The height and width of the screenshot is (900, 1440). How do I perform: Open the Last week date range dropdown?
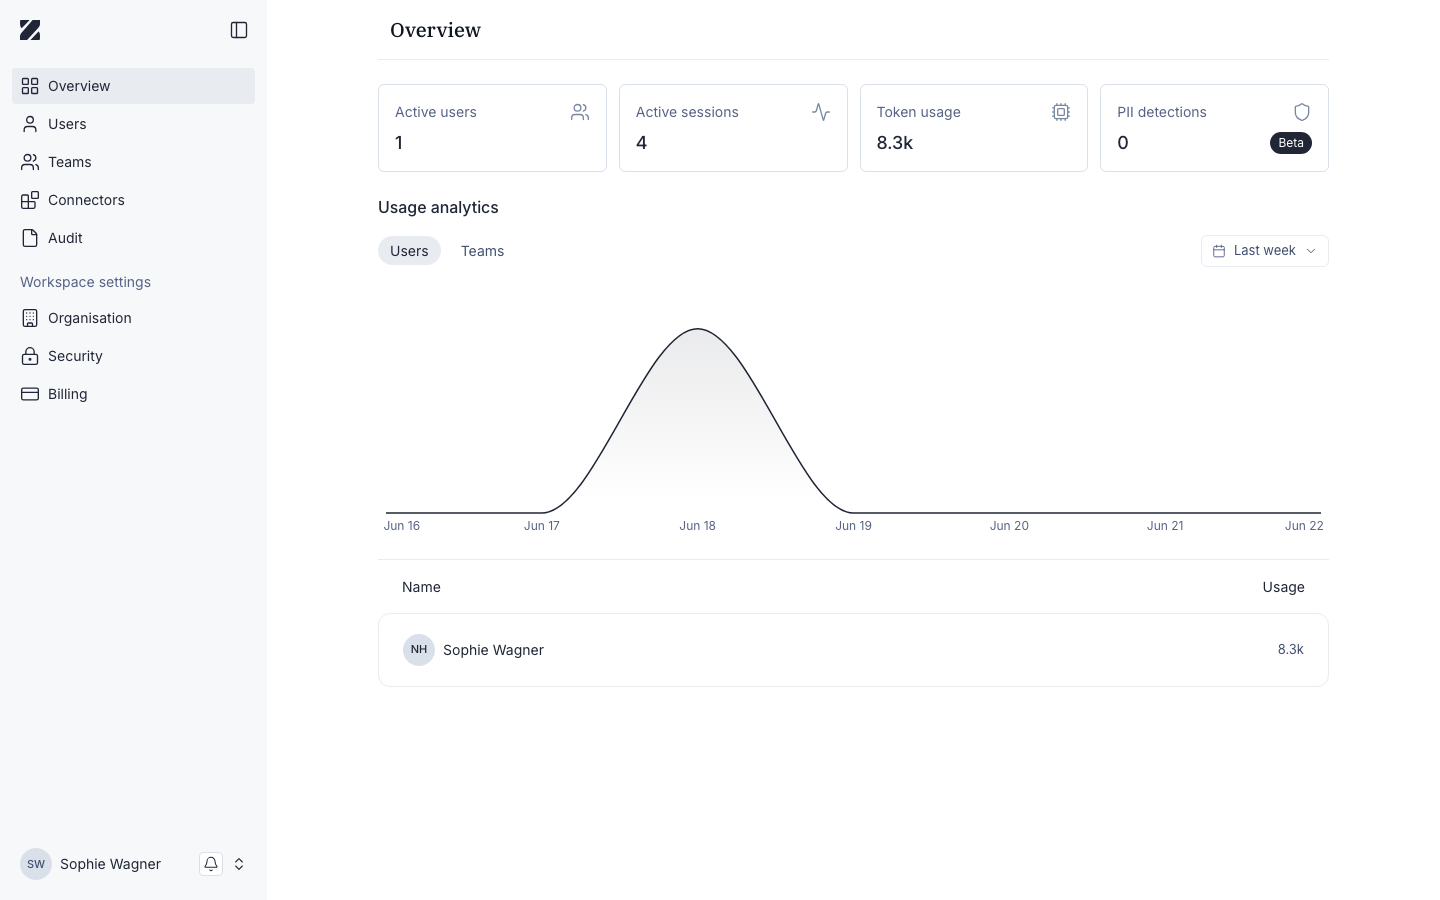(x=1265, y=251)
